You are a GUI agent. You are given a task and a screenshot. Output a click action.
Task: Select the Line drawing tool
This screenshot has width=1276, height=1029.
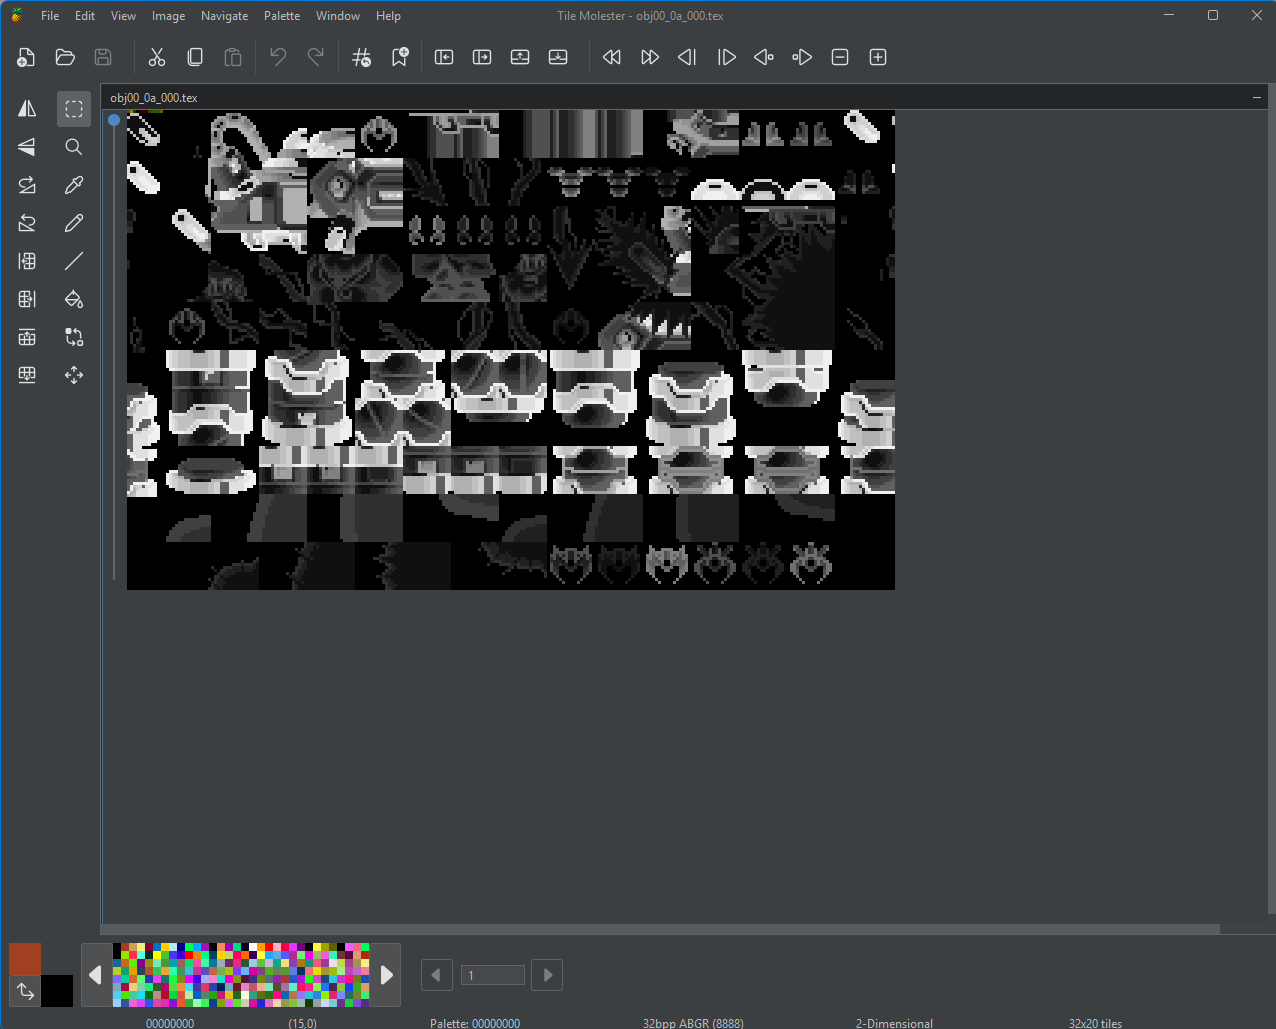tap(74, 261)
